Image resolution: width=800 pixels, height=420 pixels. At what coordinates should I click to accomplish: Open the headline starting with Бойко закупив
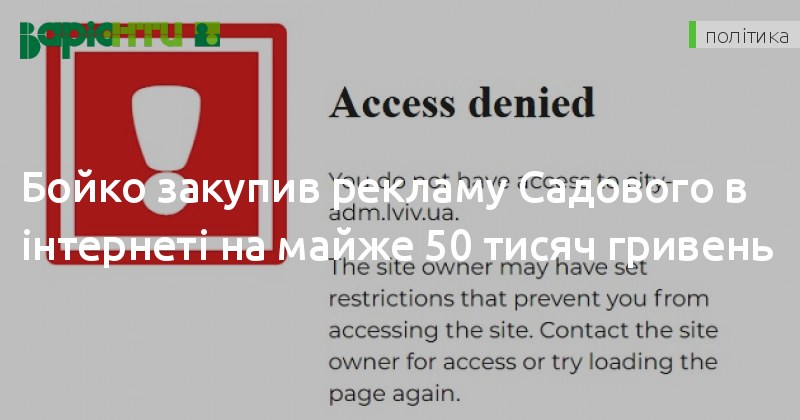point(397,218)
